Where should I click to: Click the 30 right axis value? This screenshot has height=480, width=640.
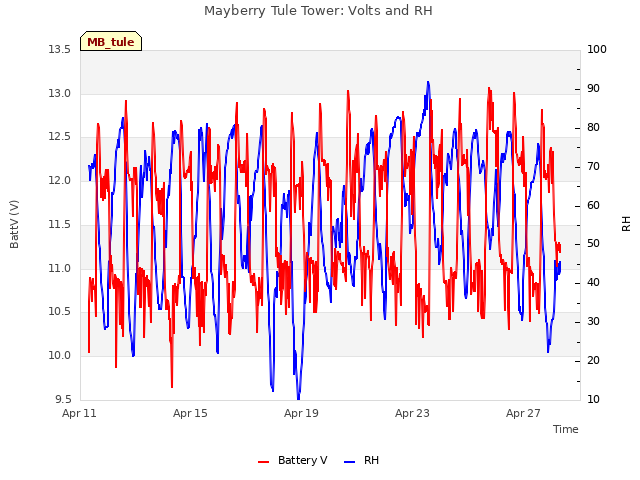[593, 322]
